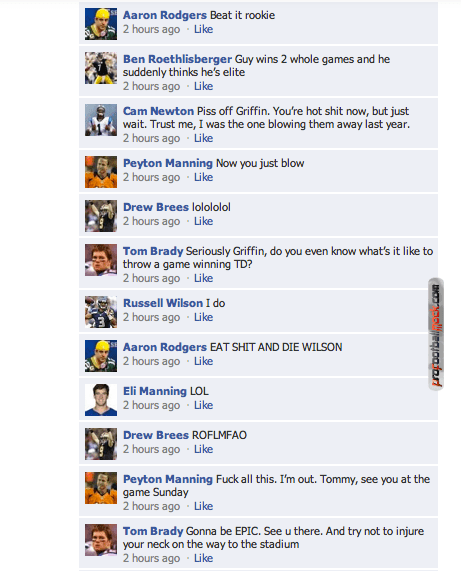
Task: Like Cam Newton's comment
Action: pyautogui.click(x=203, y=138)
